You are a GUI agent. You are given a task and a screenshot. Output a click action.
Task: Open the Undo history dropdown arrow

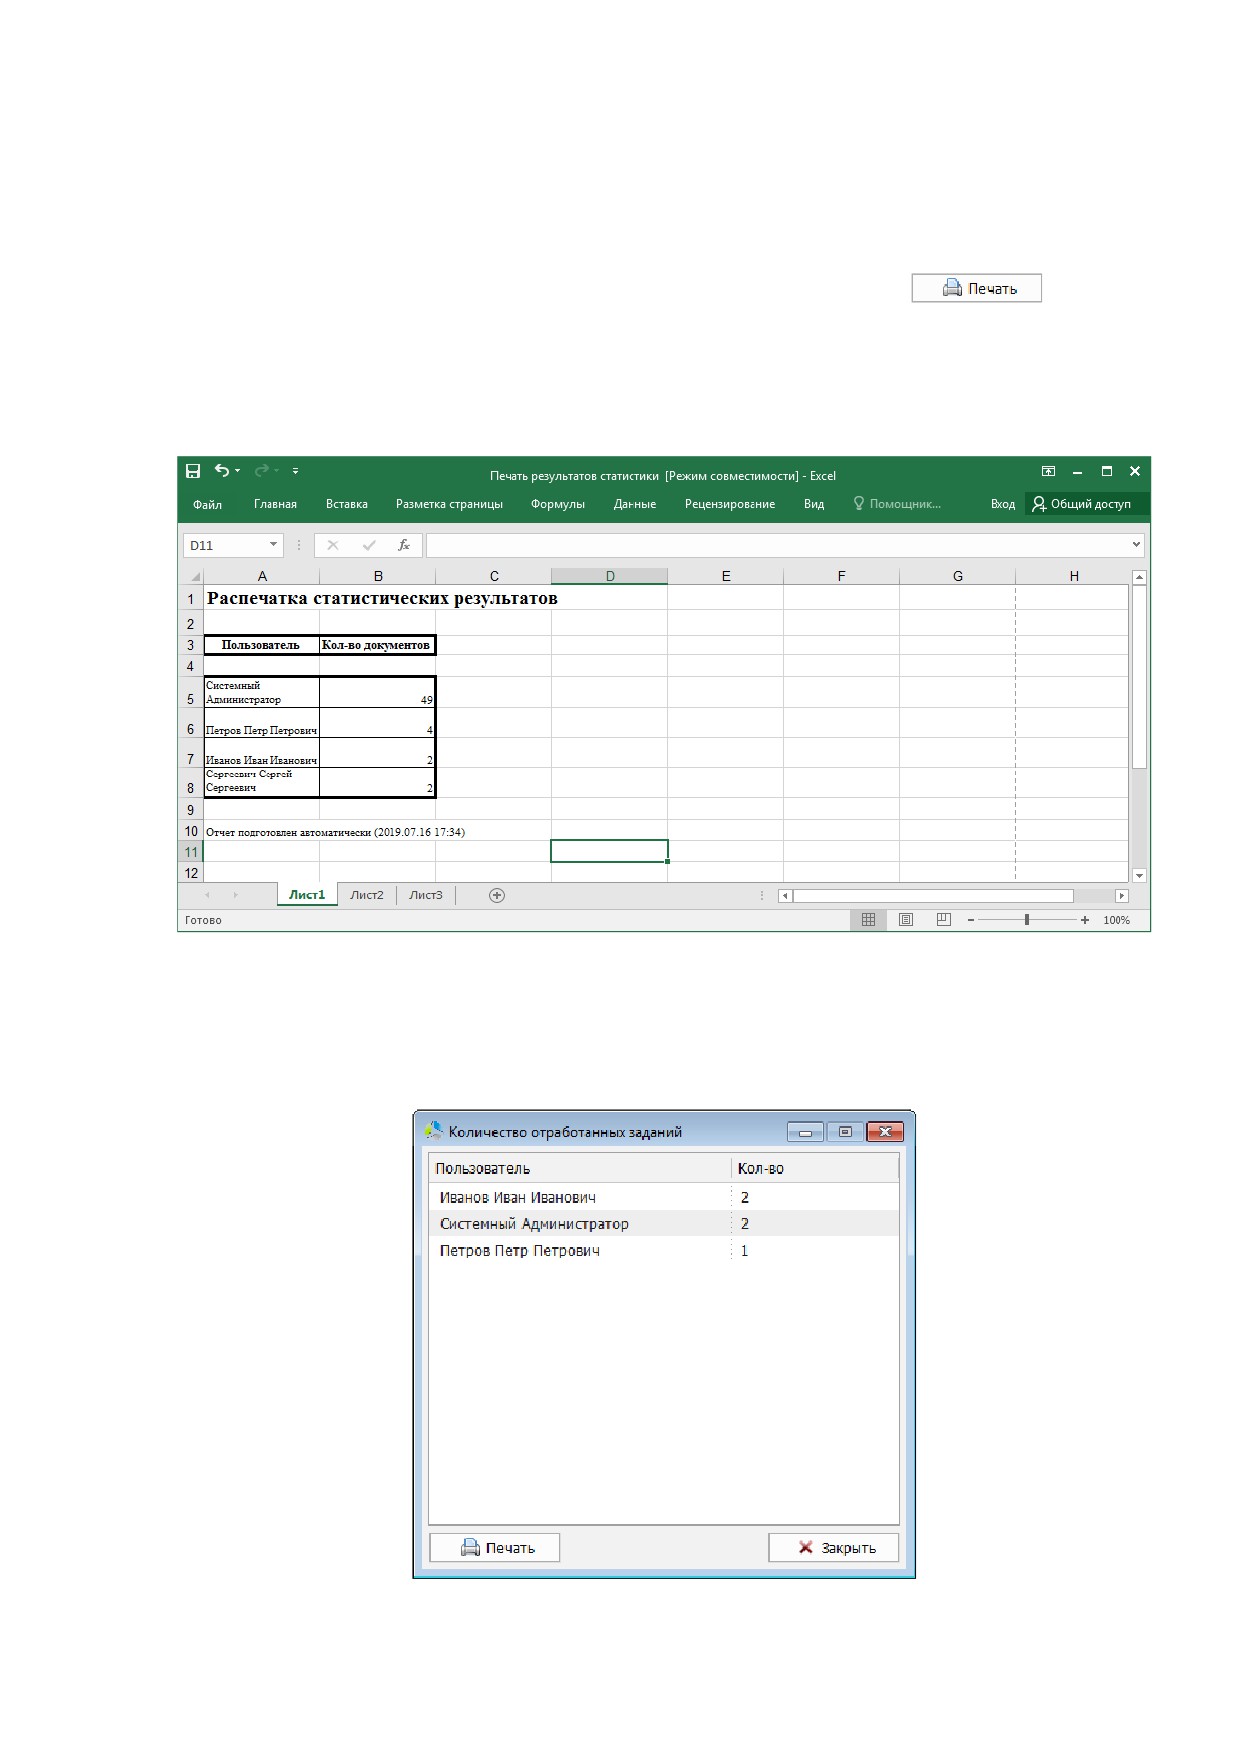click(238, 471)
